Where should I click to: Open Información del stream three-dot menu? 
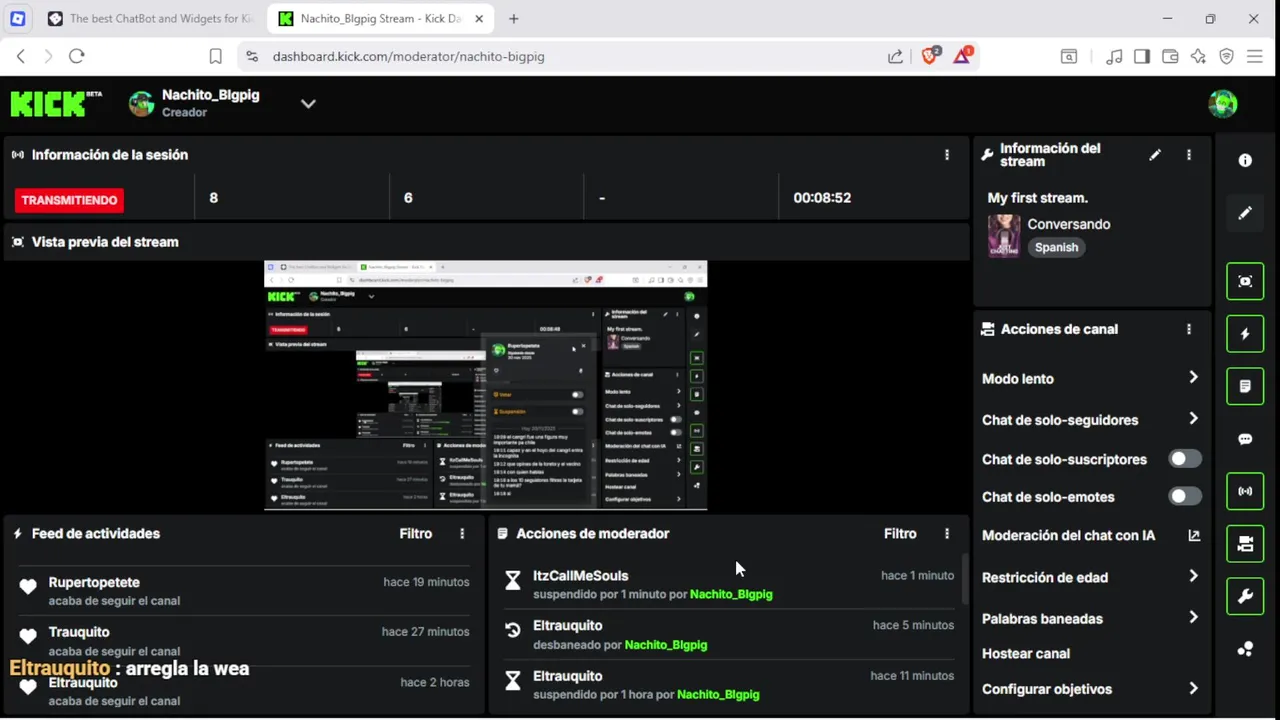coord(1189,155)
